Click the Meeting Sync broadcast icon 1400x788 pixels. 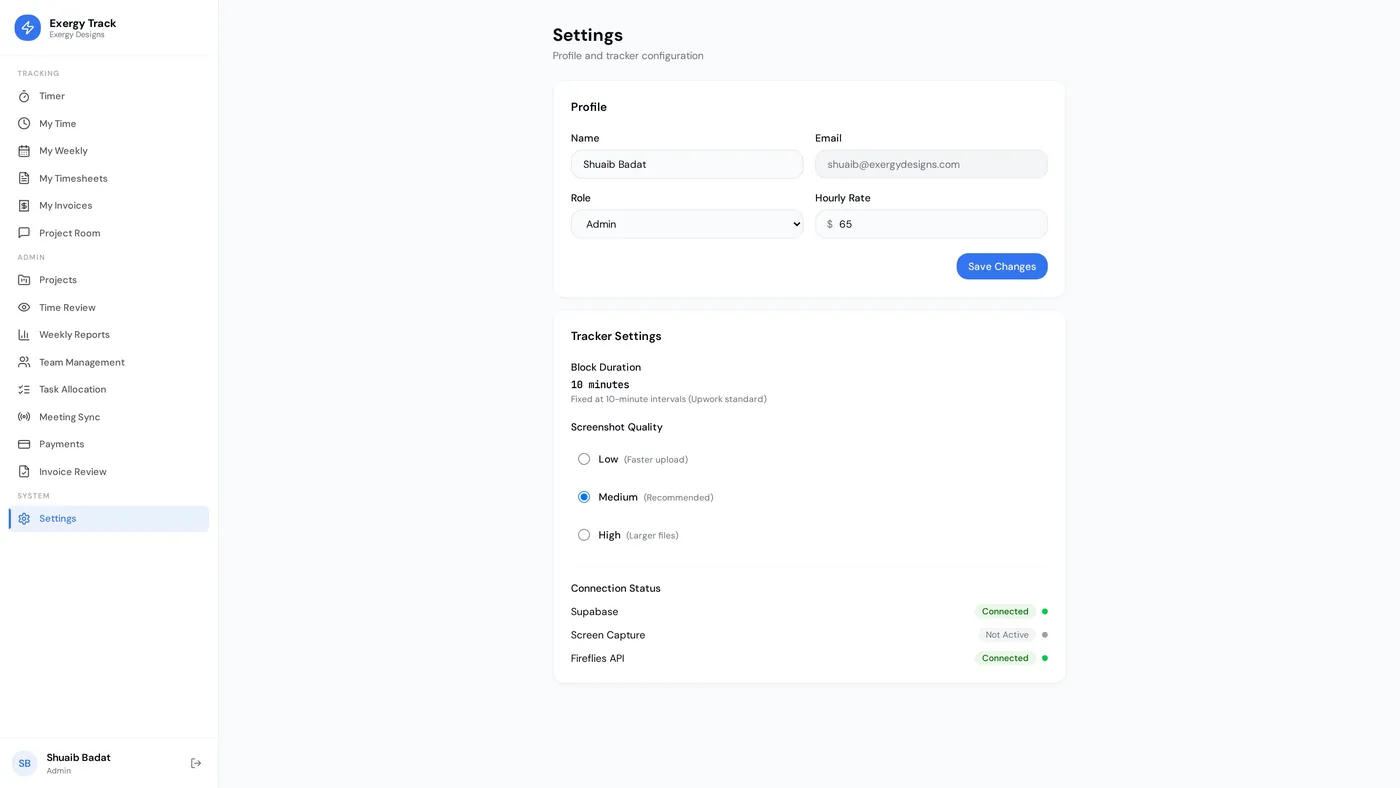pos(24,417)
